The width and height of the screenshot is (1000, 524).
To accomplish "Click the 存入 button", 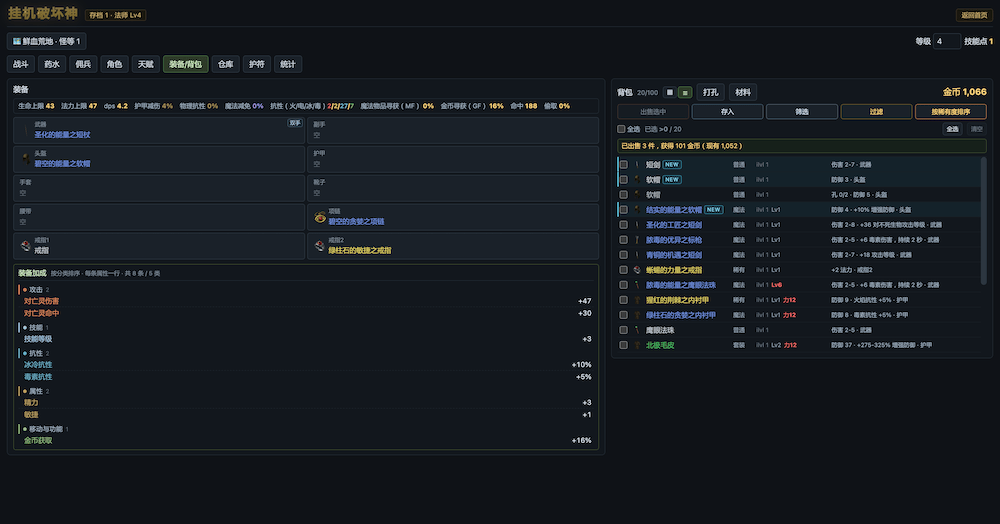I will point(728,112).
